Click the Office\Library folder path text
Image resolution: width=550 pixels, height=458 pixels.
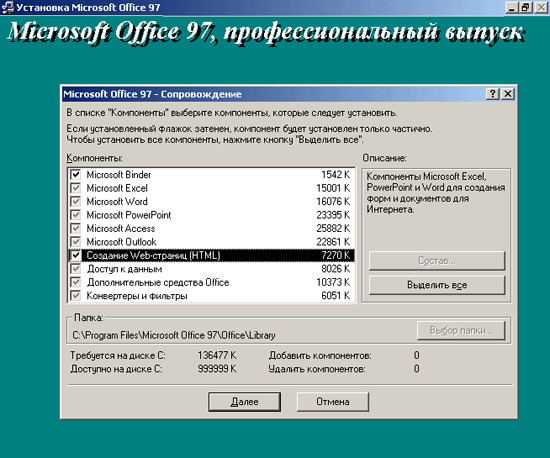pyautogui.click(x=174, y=335)
